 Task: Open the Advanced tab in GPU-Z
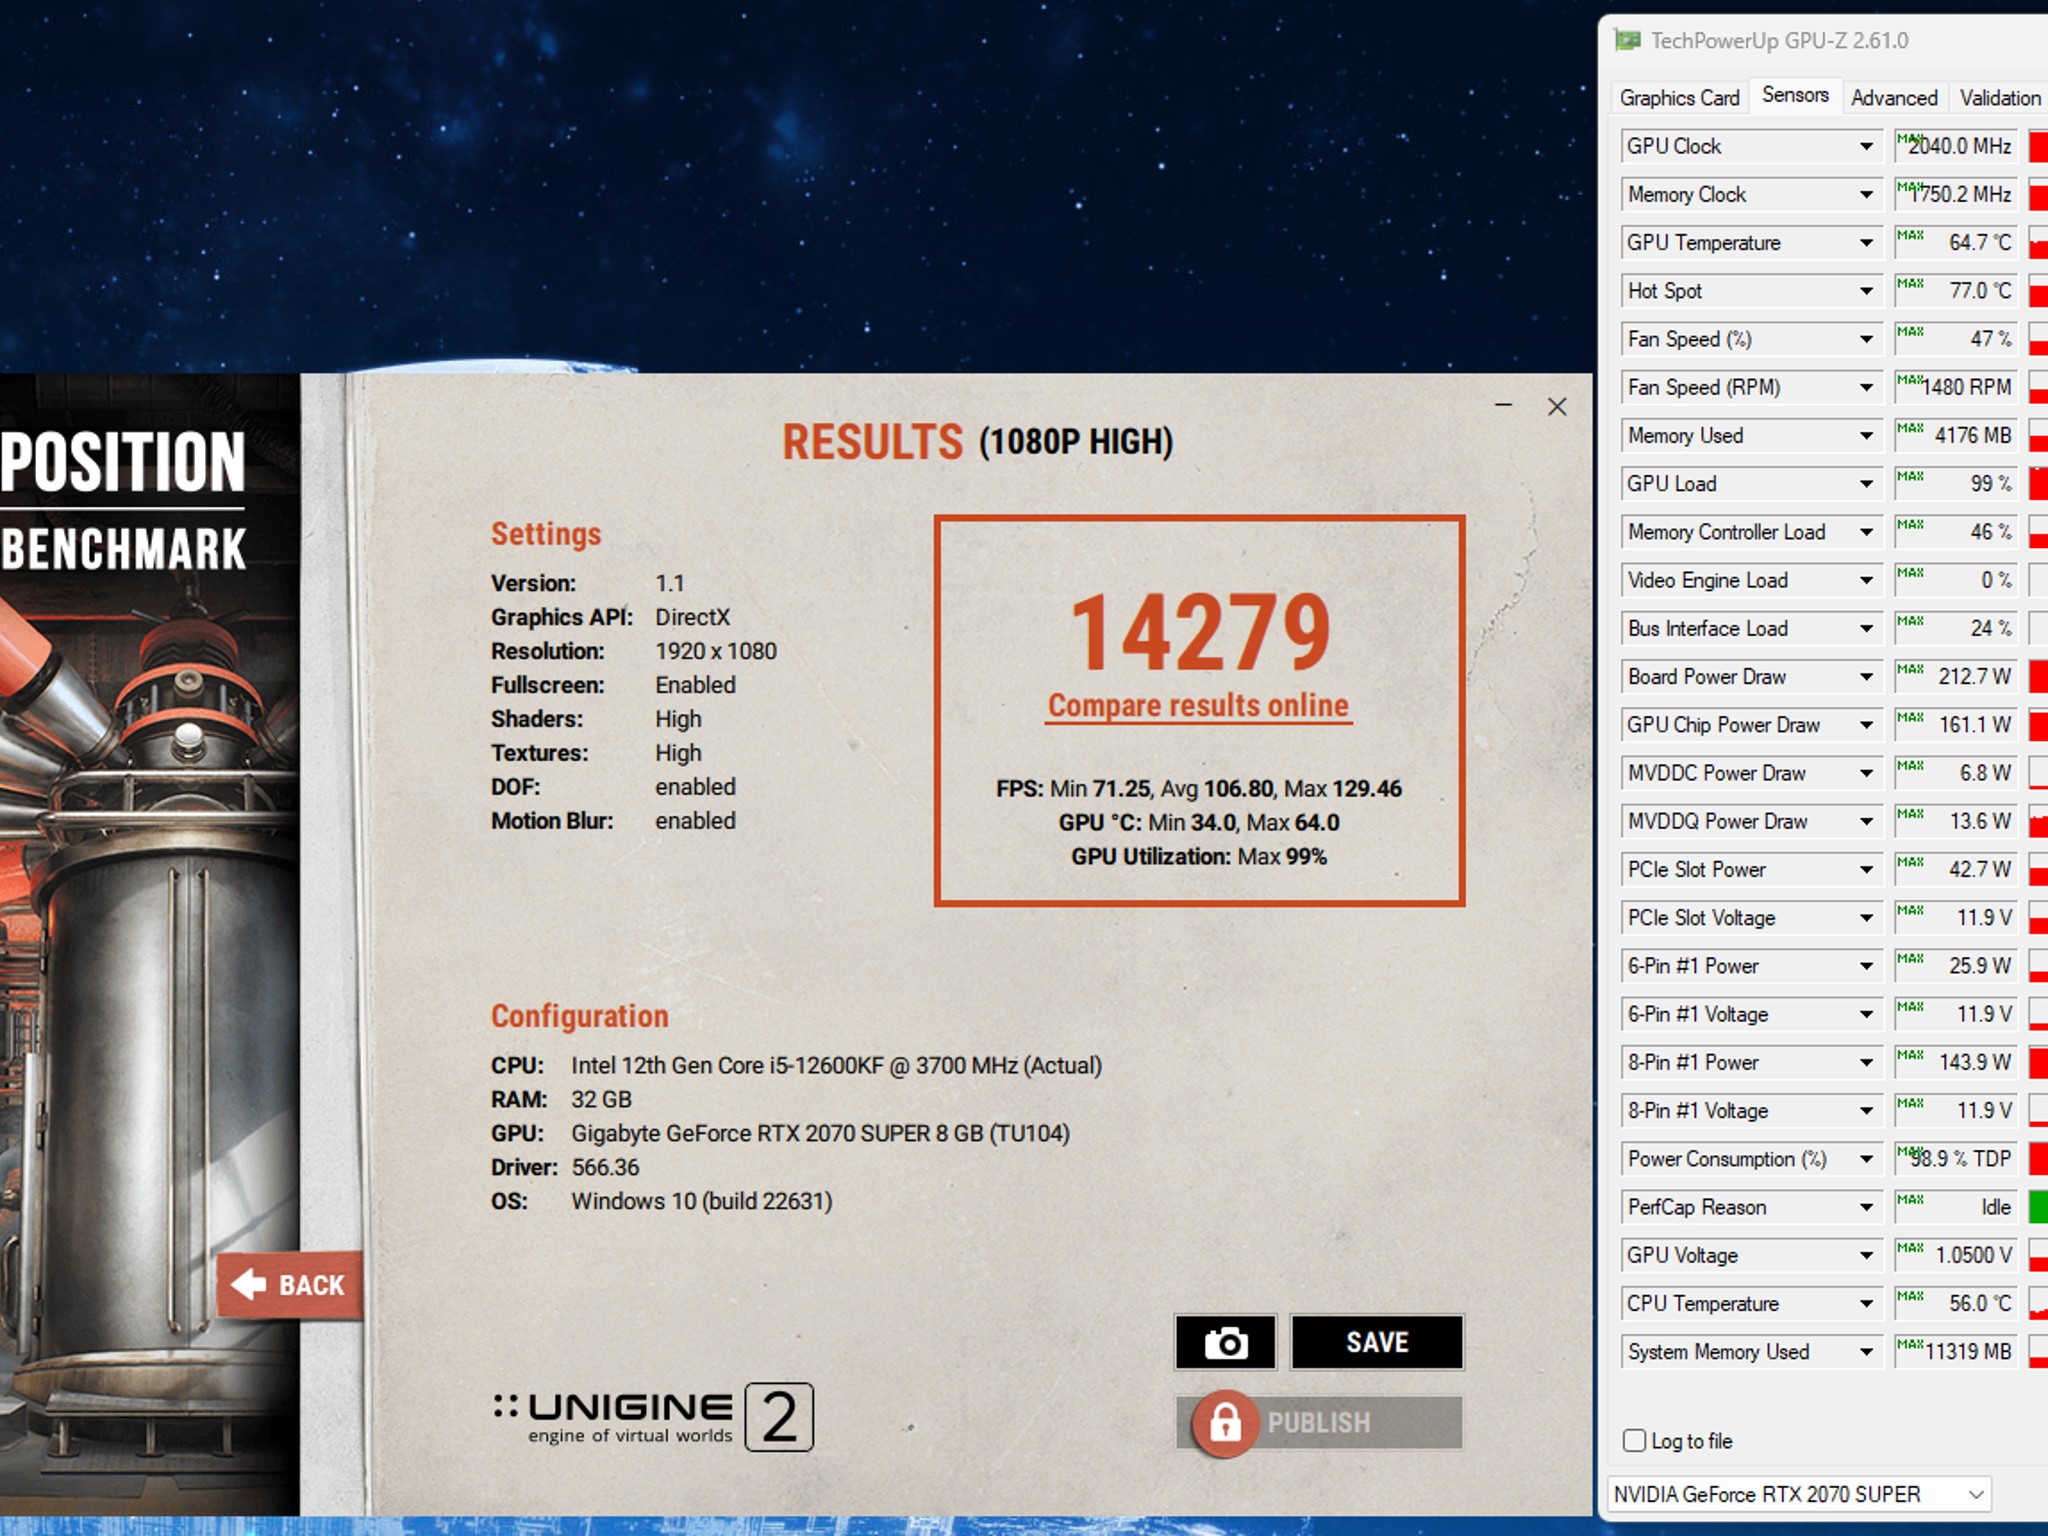point(1894,98)
